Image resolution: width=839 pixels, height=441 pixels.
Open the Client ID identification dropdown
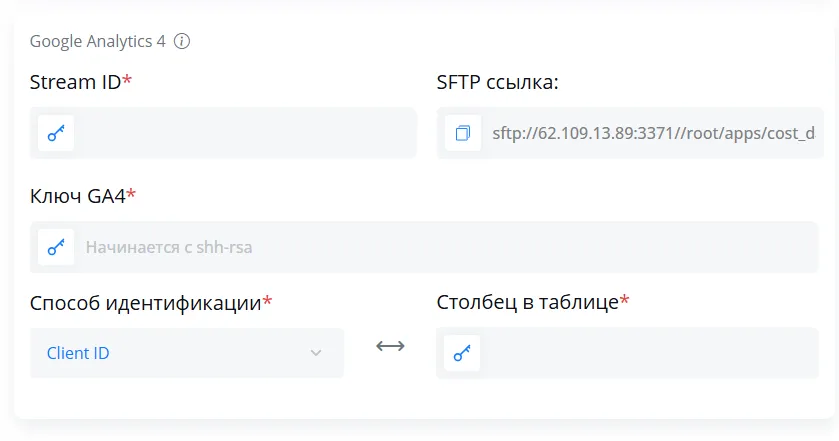187,353
